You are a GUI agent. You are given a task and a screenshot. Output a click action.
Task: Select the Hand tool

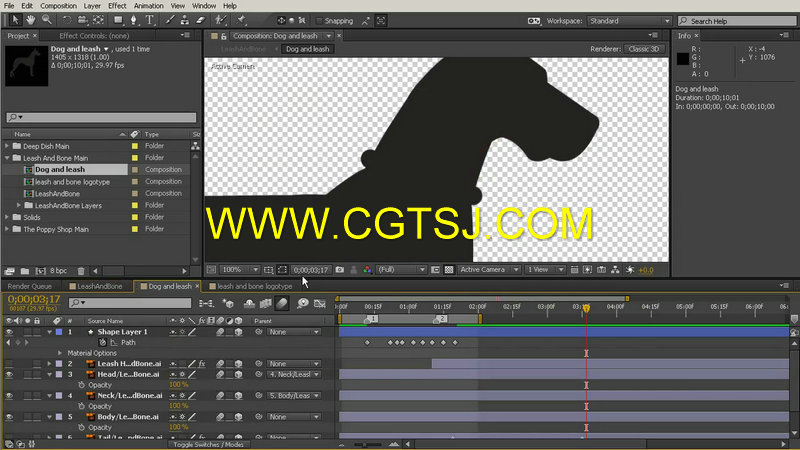click(x=31, y=20)
